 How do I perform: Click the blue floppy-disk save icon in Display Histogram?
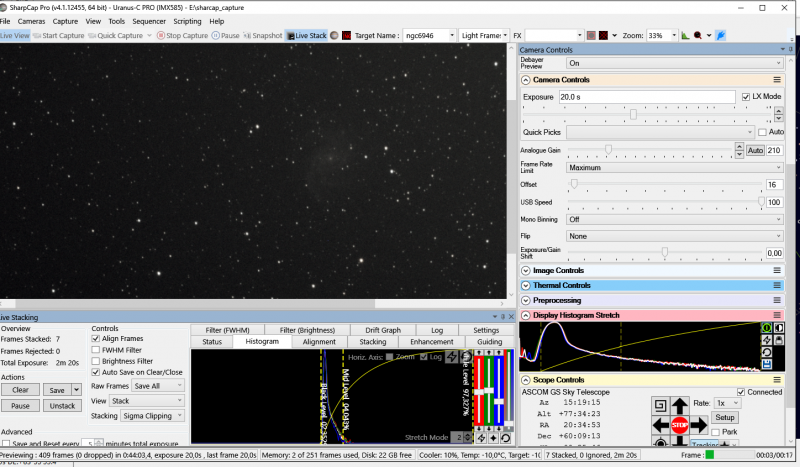pyautogui.click(x=766, y=364)
